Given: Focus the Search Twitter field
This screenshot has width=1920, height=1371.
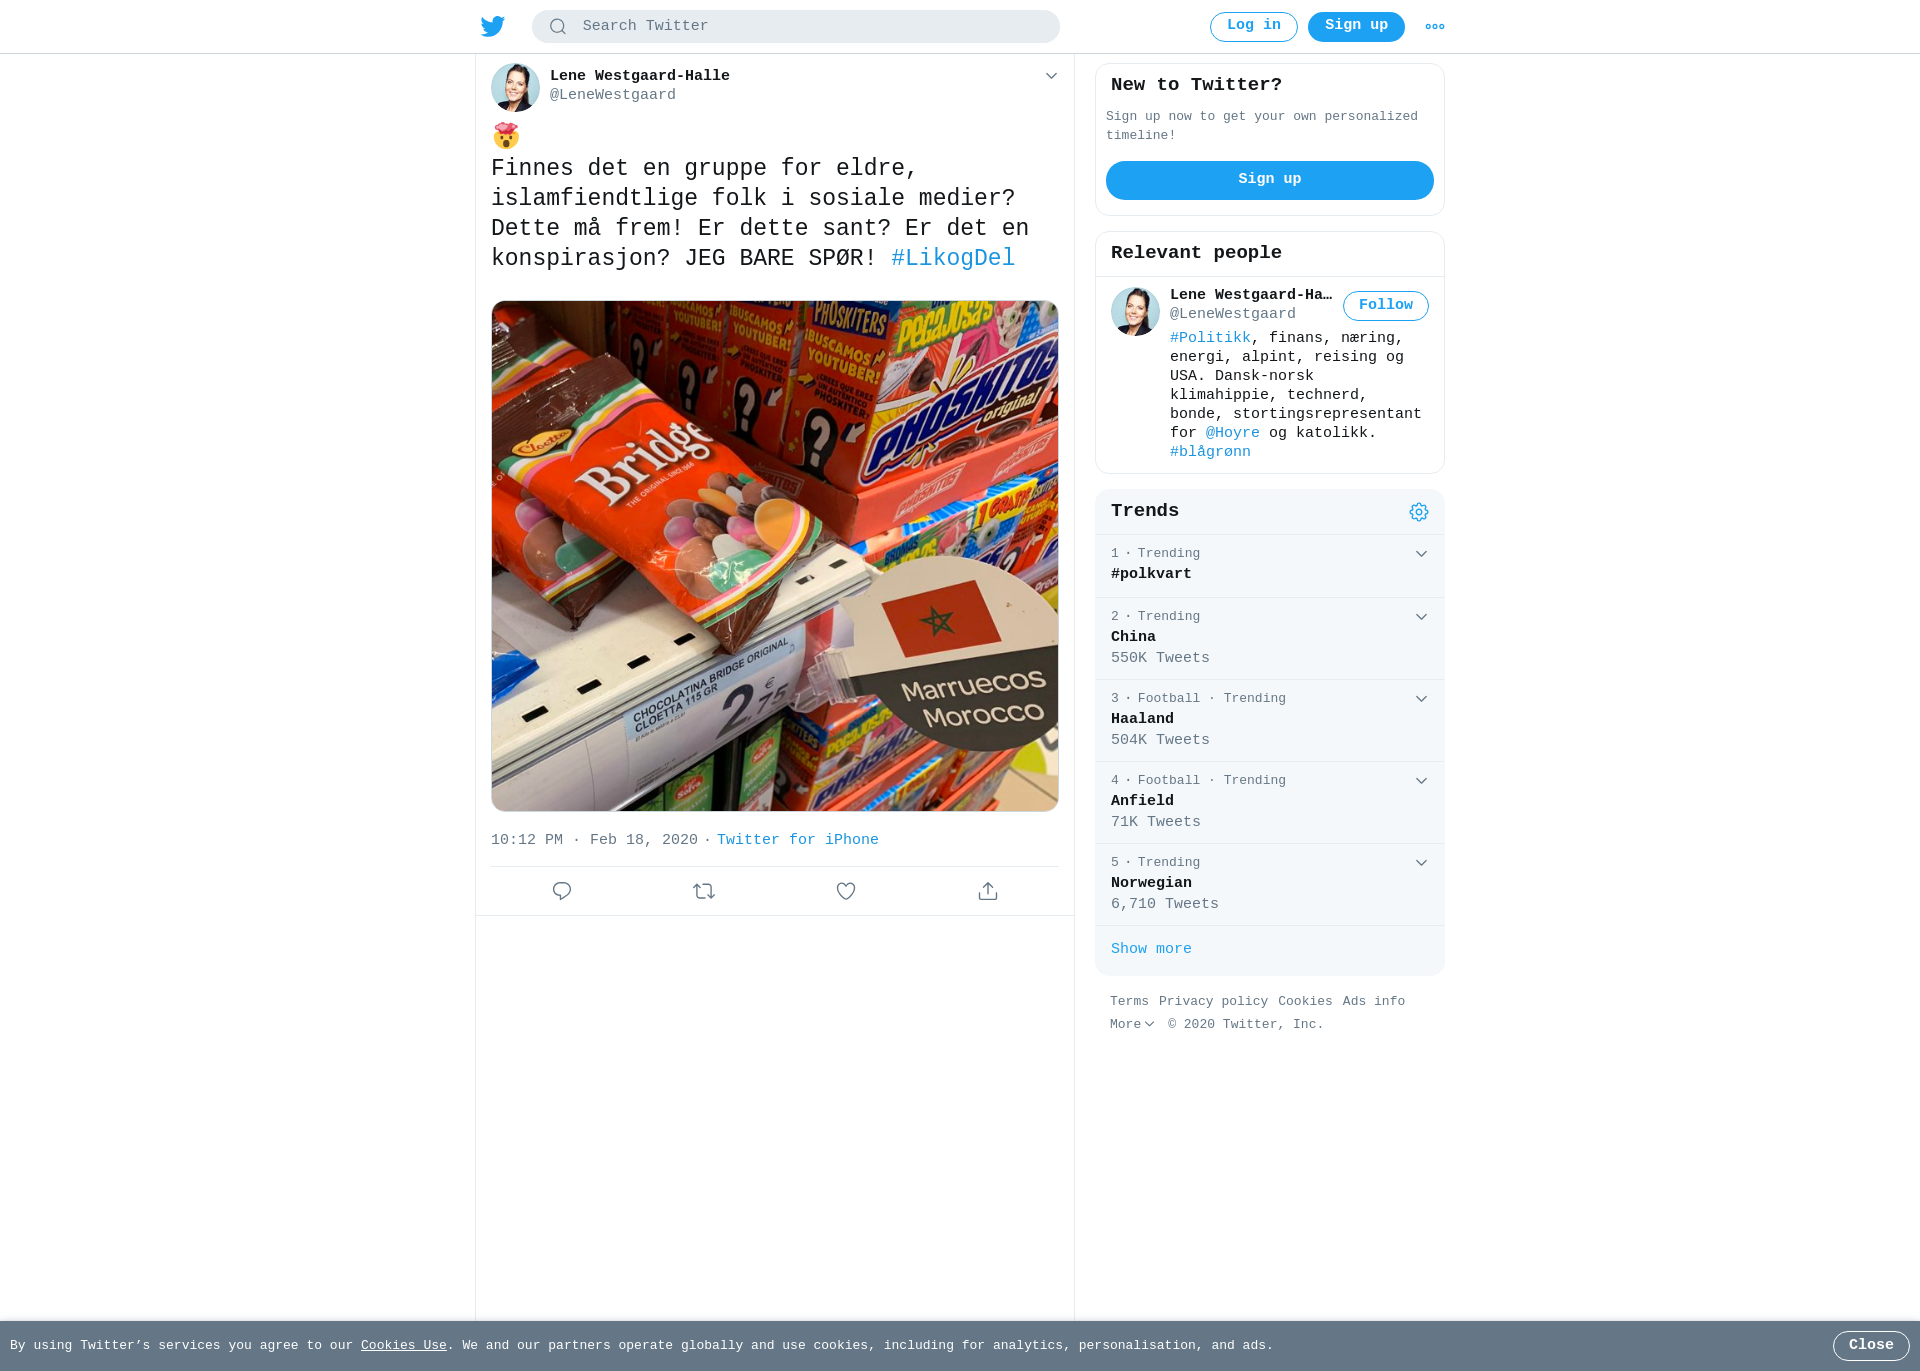Looking at the screenshot, I should (796, 27).
